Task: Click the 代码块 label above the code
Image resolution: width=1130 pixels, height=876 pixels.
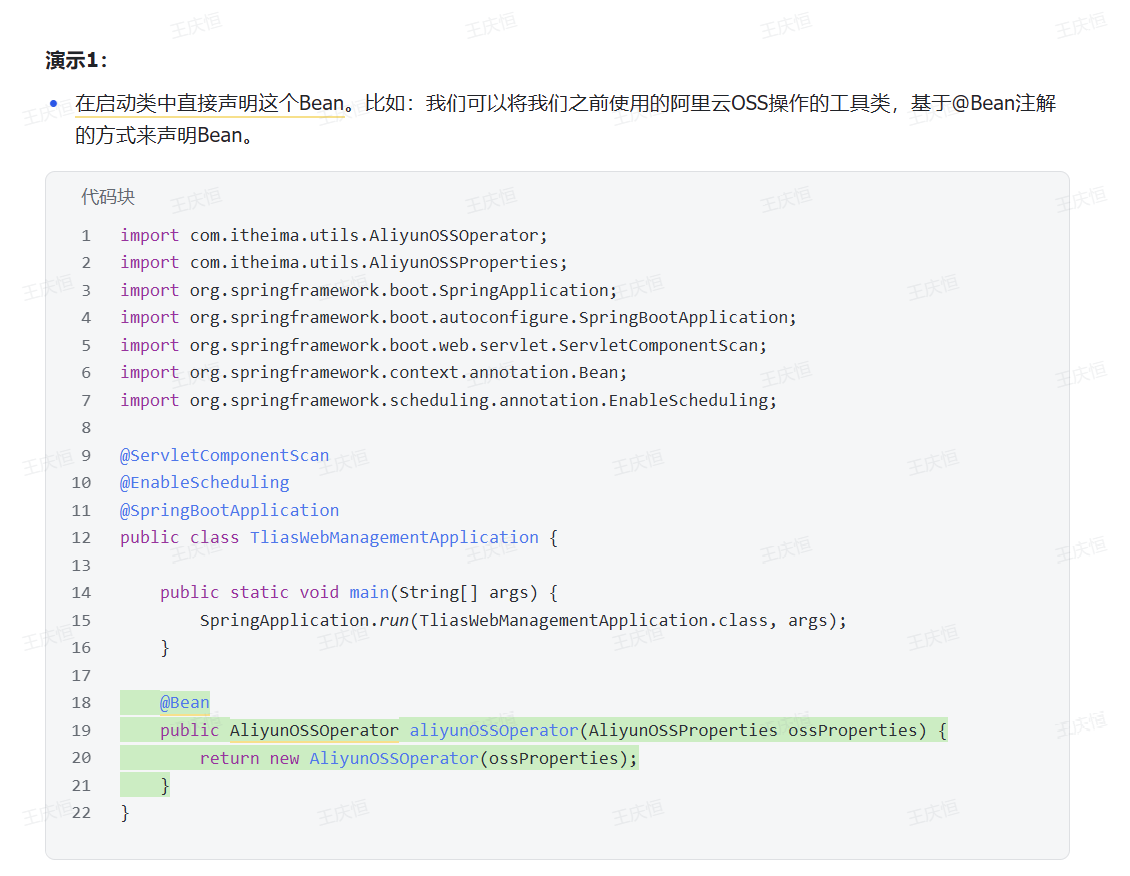Action: [x=108, y=197]
